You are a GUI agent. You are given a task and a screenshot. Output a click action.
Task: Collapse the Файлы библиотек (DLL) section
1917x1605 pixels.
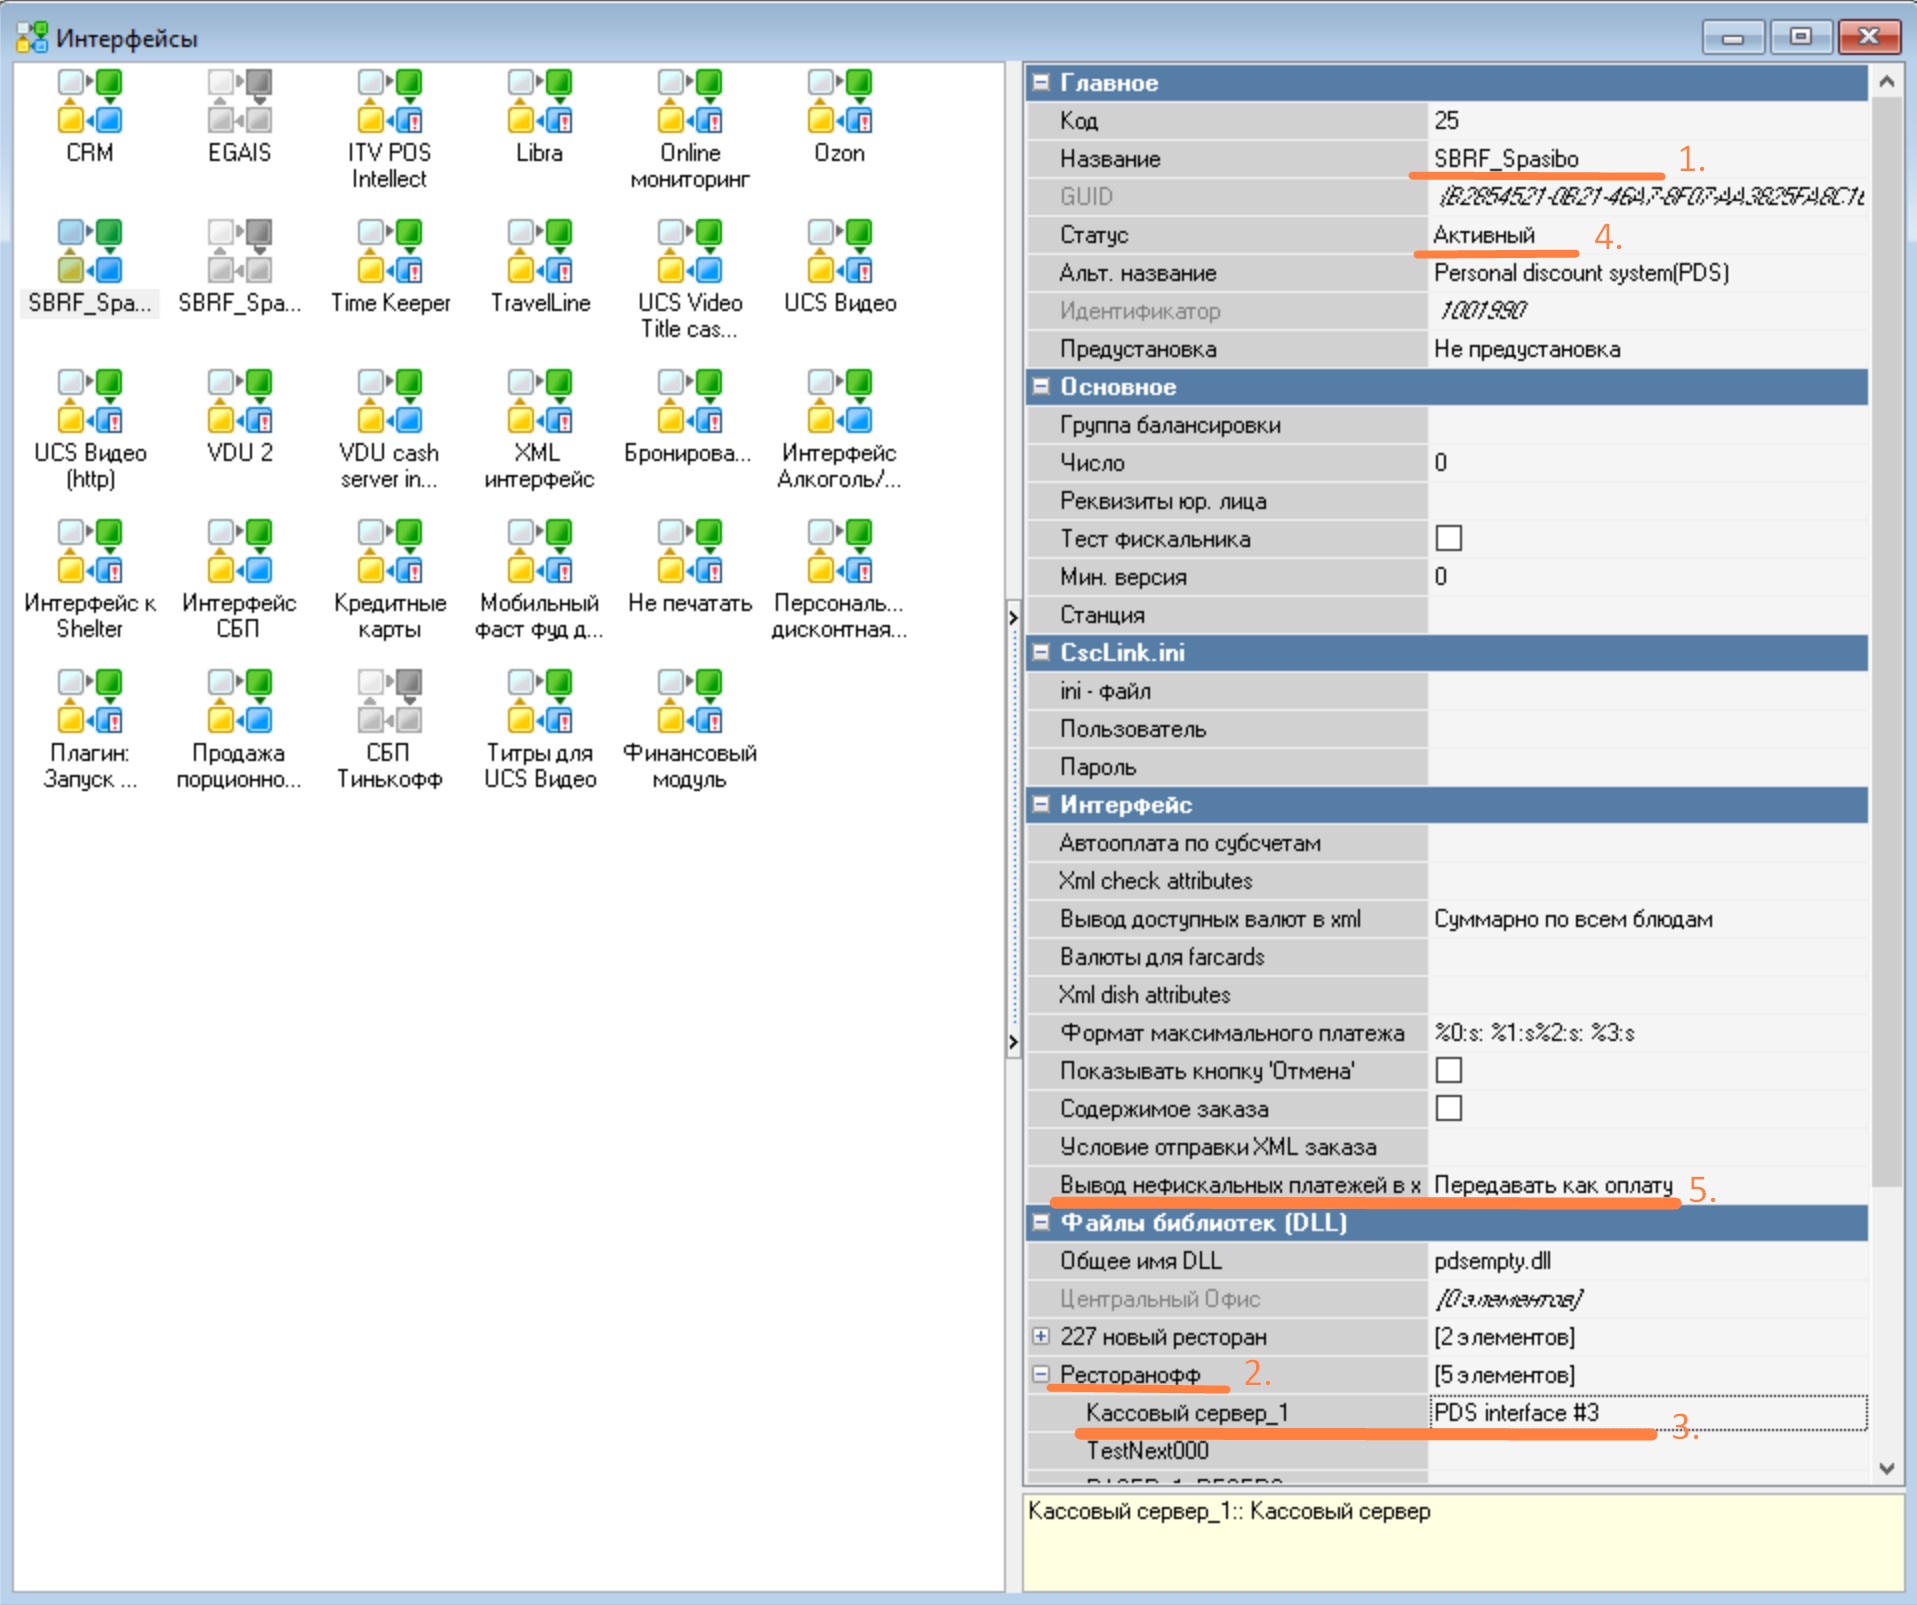click(x=1041, y=1223)
